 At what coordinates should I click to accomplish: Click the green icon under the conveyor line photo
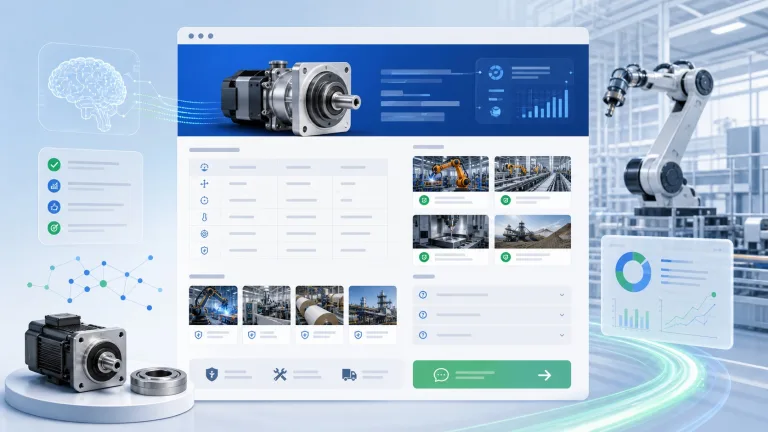(x=505, y=200)
